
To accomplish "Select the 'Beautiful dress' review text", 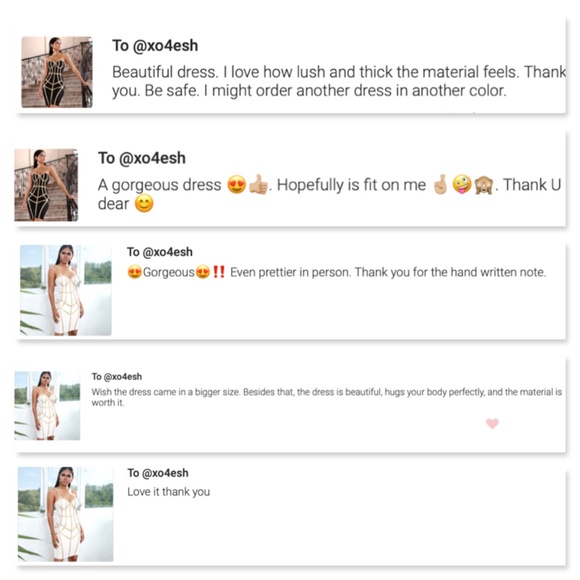I will pyautogui.click(x=339, y=81).
